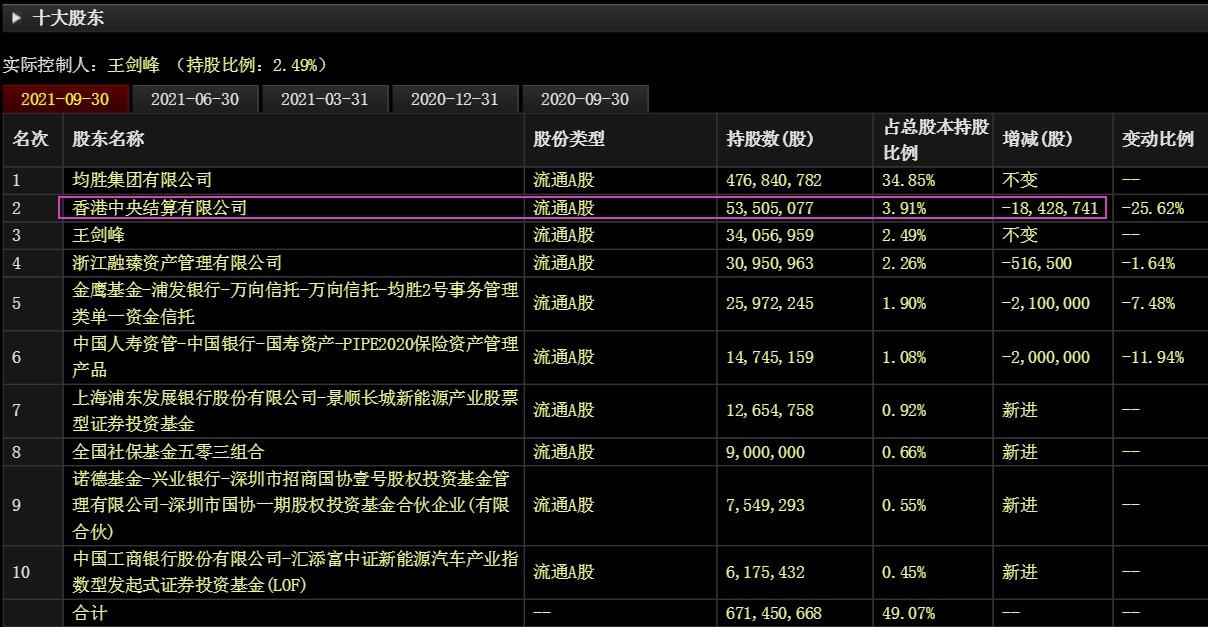Select 香港中央结算有限公司 shareholder name
The image size is (1208, 627).
159,208
